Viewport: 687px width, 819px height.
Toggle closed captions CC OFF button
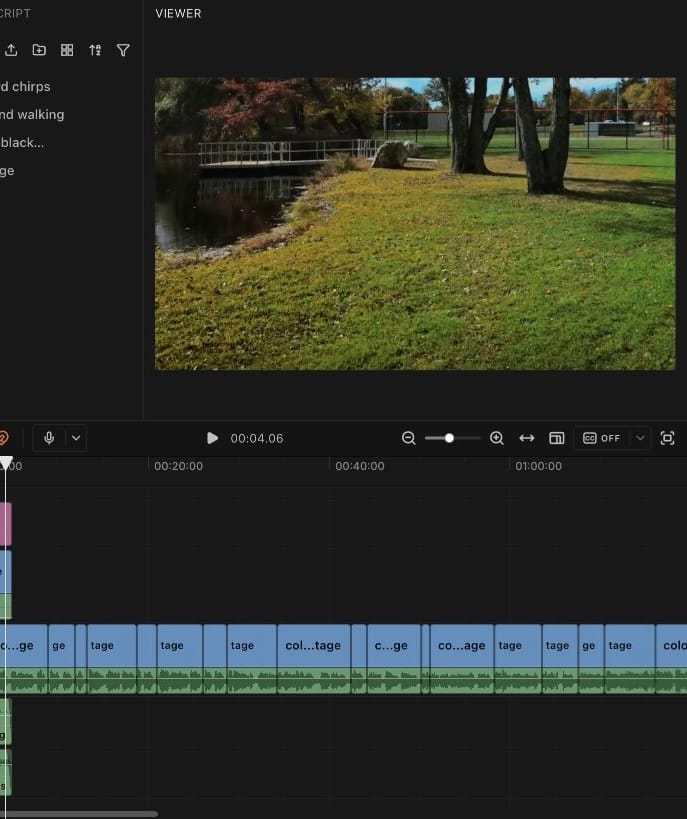pos(602,438)
